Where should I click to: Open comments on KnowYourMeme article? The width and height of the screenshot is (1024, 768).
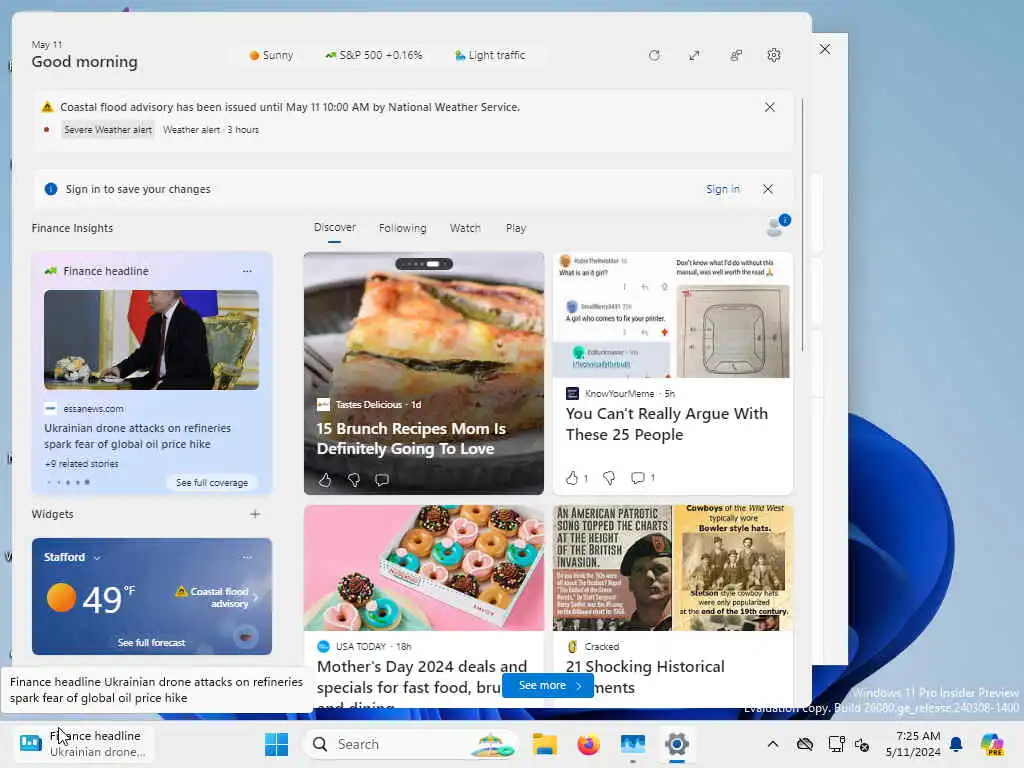(638, 478)
